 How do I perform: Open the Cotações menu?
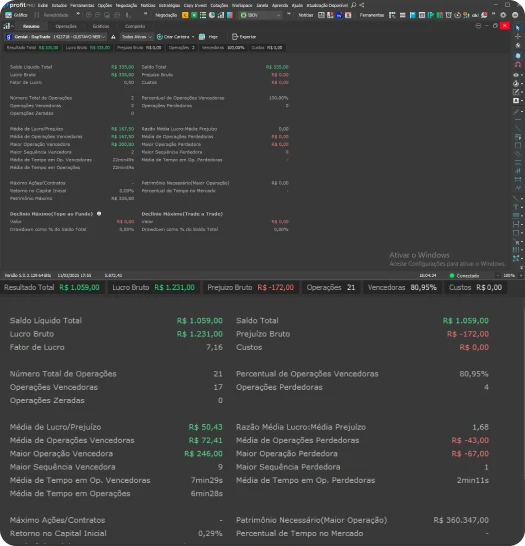tap(219, 5)
